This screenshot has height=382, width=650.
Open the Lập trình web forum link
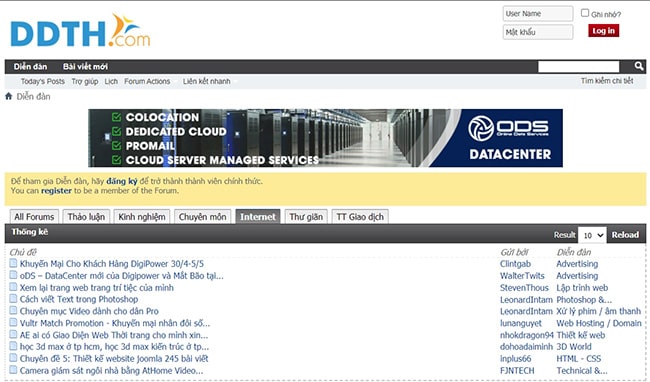click(x=582, y=288)
